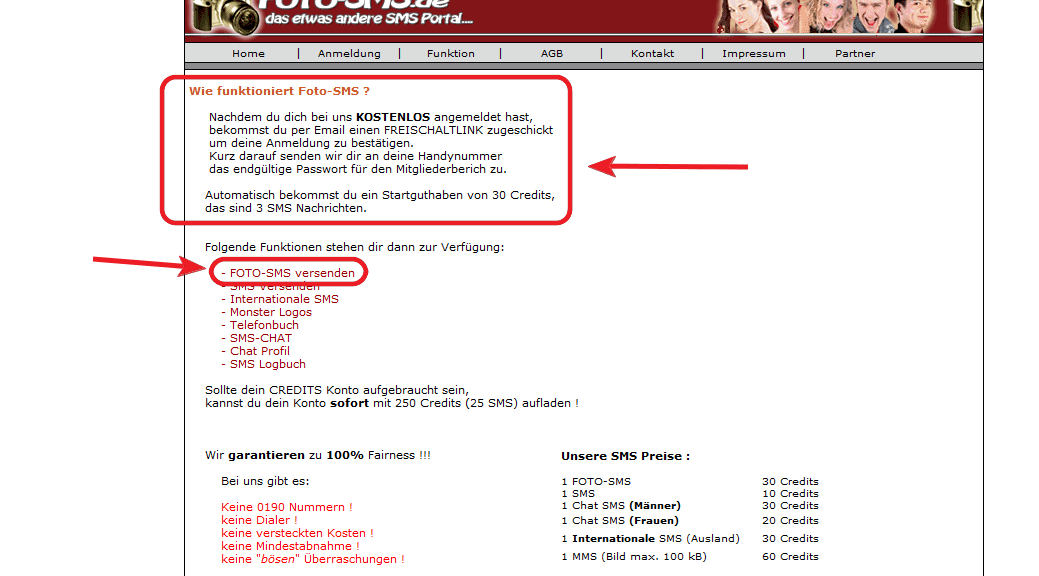Click the SMS versenden link
1039x576 pixels.
(x=274, y=287)
